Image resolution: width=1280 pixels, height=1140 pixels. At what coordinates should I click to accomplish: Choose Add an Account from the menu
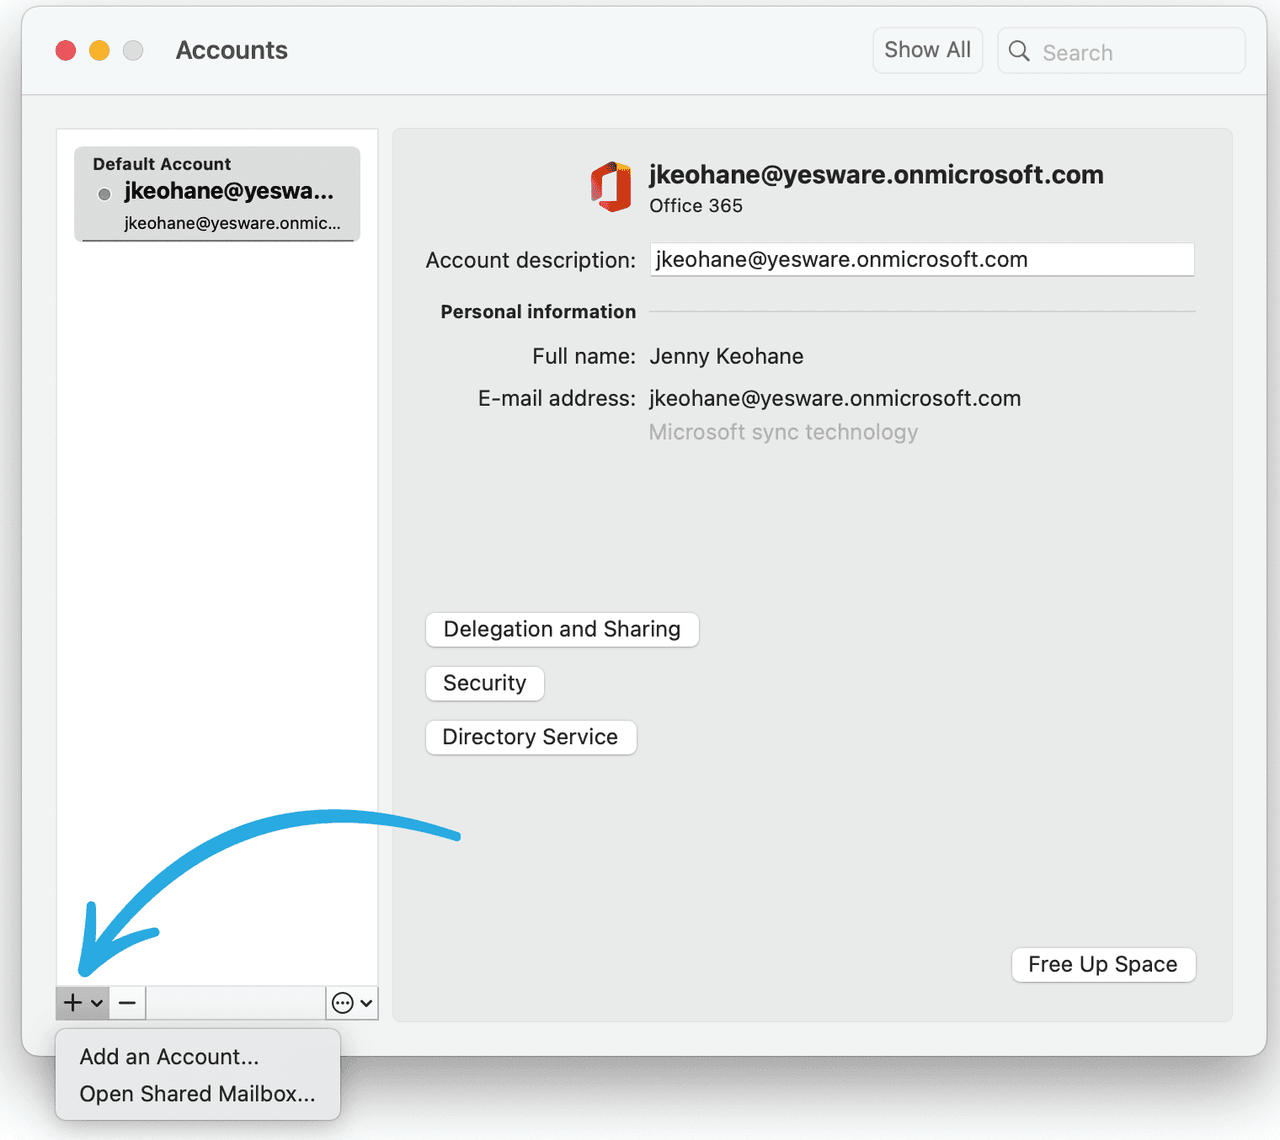pos(170,1056)
